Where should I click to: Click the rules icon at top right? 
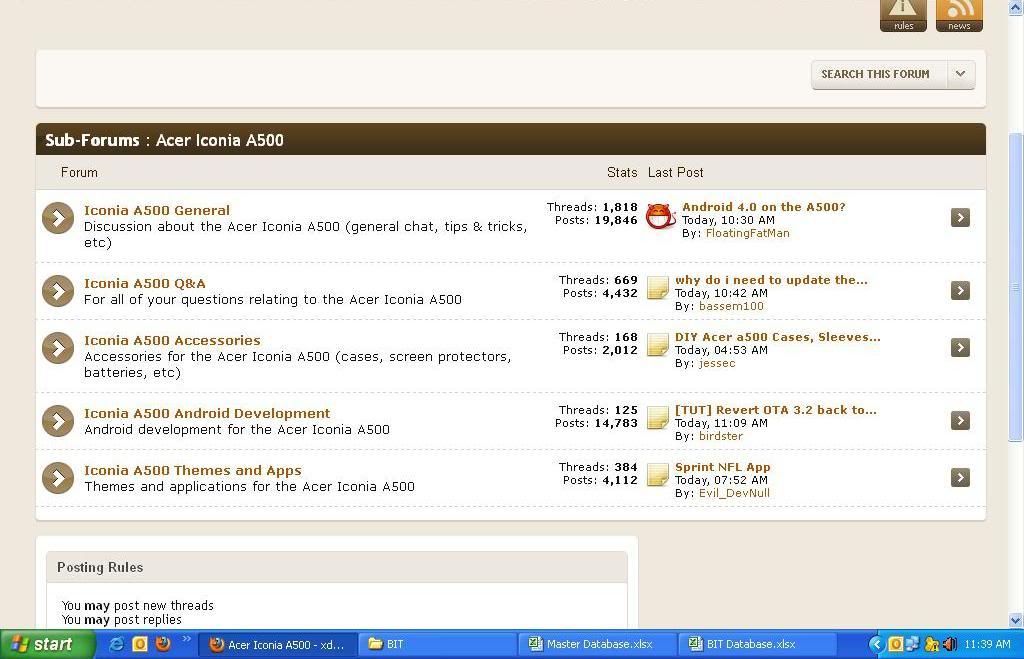pyautogui.click(x=903, y=14)
